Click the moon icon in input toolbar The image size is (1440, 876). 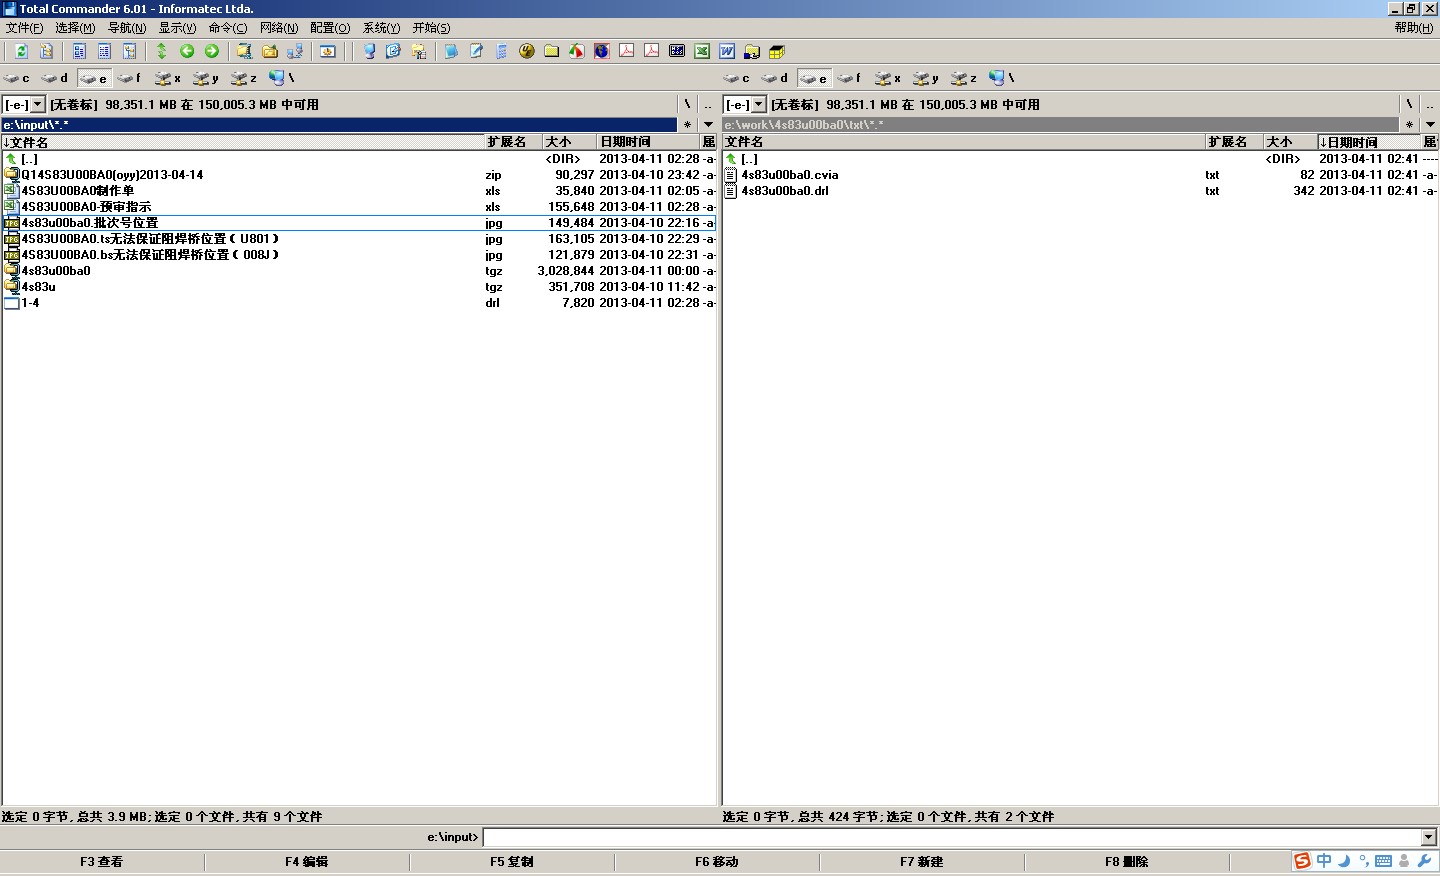pyautogui.click(x=1344, y=861)
